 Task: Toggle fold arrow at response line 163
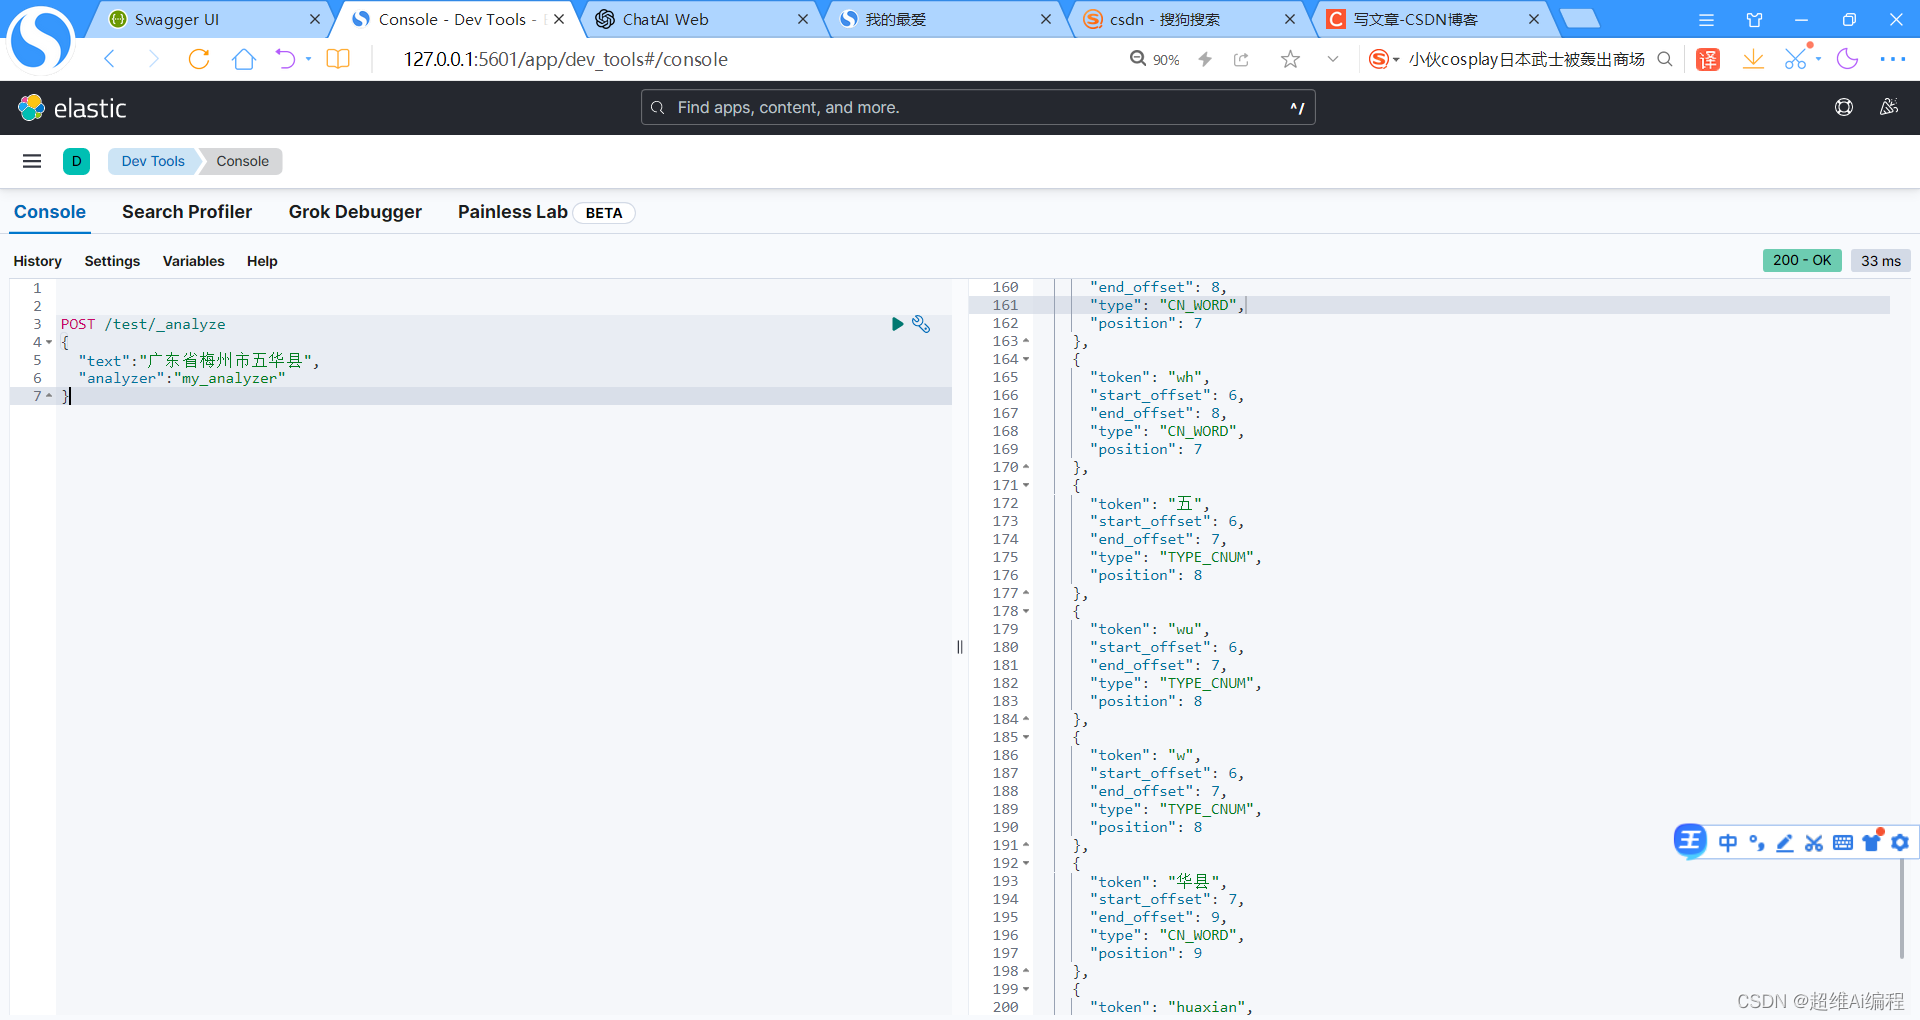coord(1026,341)
